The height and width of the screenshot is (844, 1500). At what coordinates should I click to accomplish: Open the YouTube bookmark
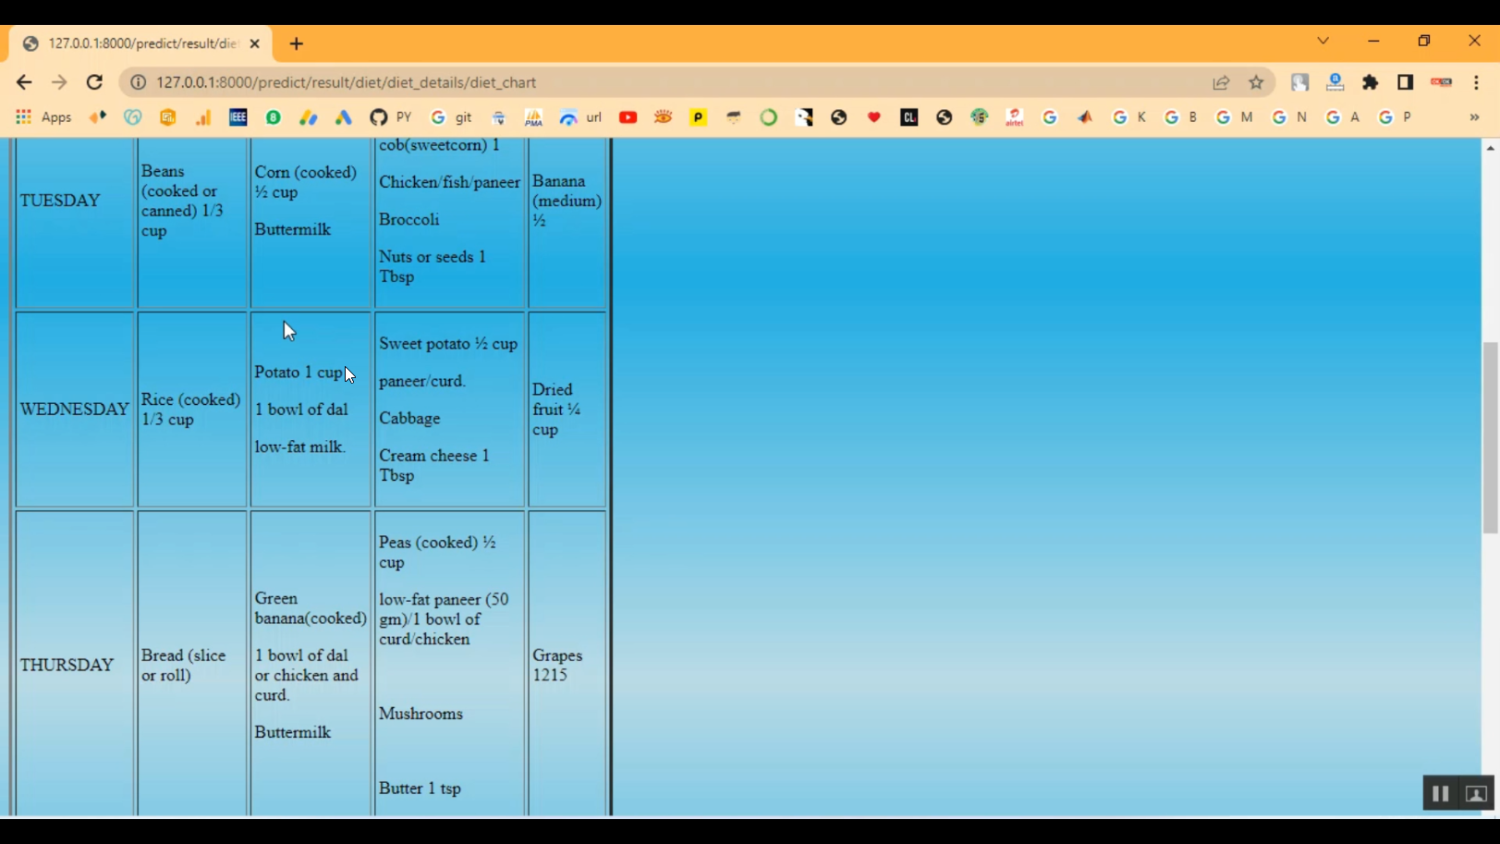(x=628, y=117)
